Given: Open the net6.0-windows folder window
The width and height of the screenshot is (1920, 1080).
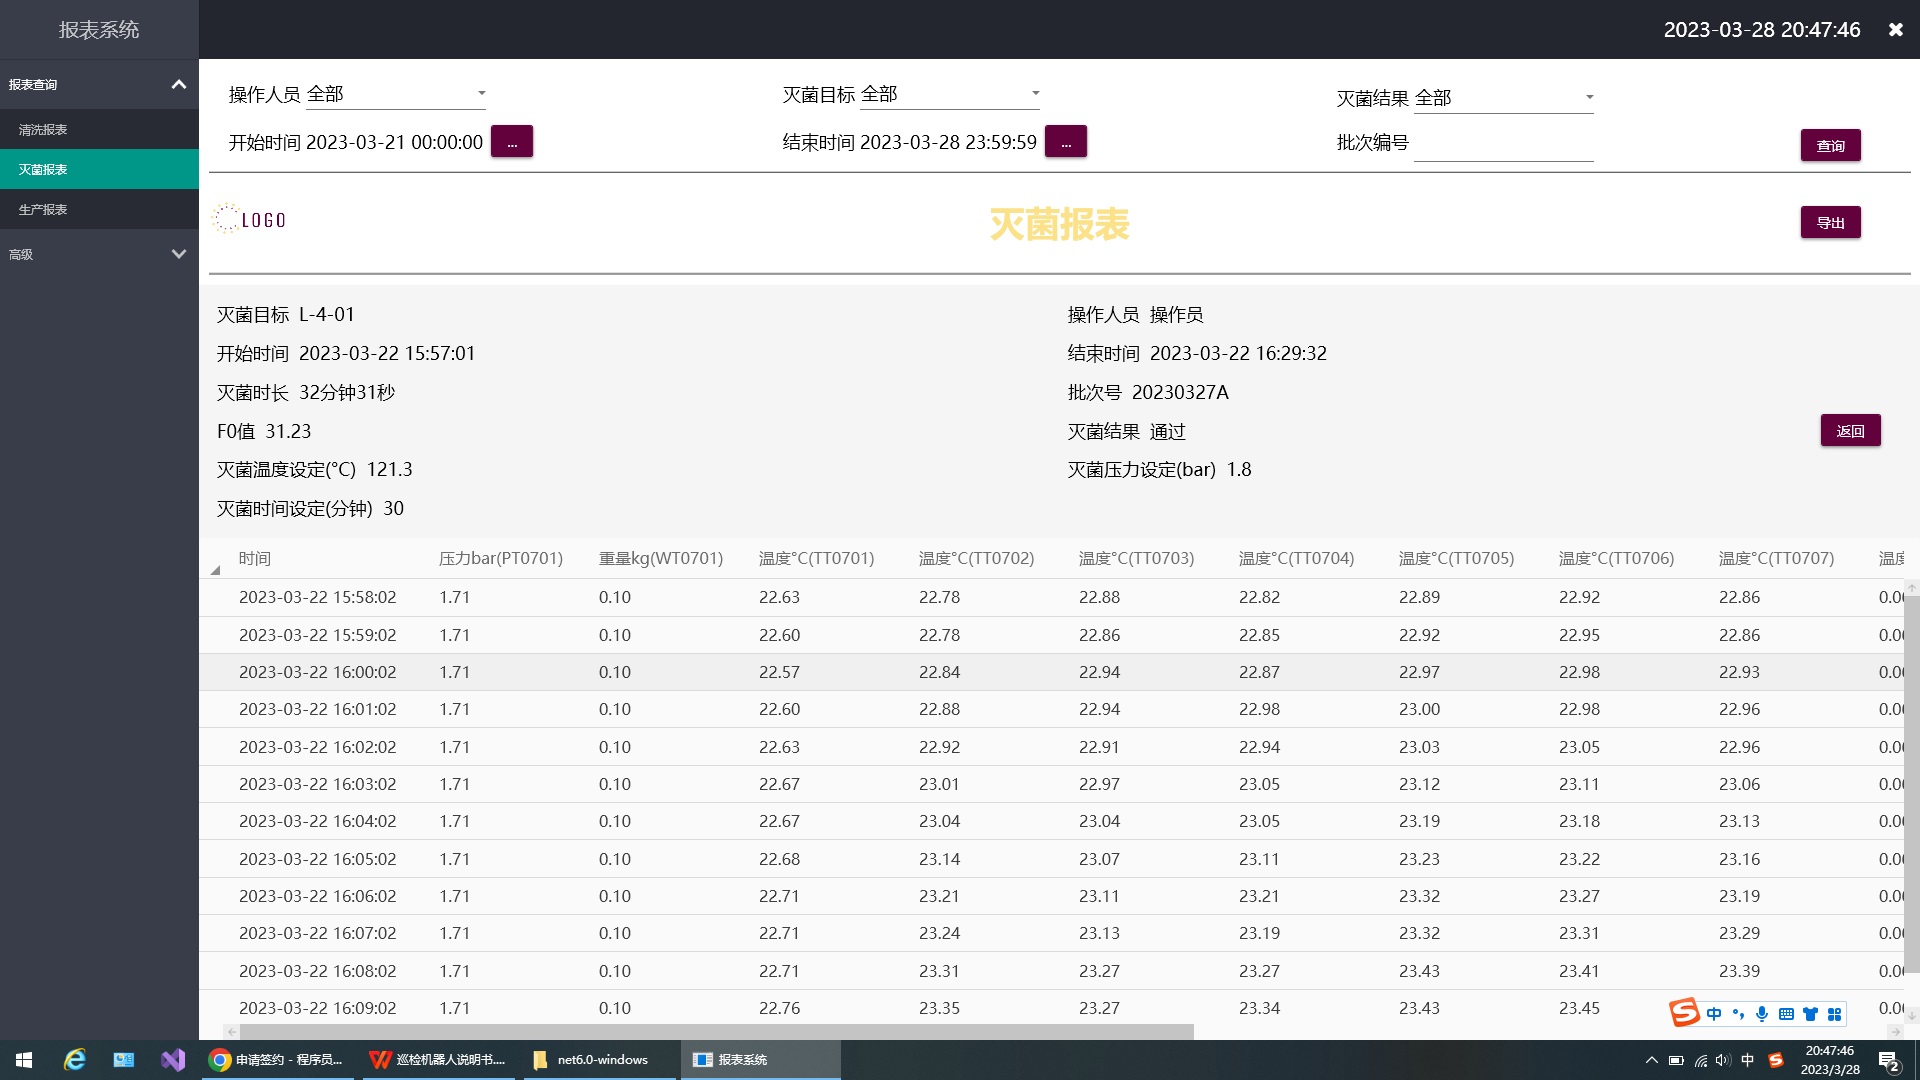Looking at the screenshot, I should pyautogui.click(x=598, y=1060).
